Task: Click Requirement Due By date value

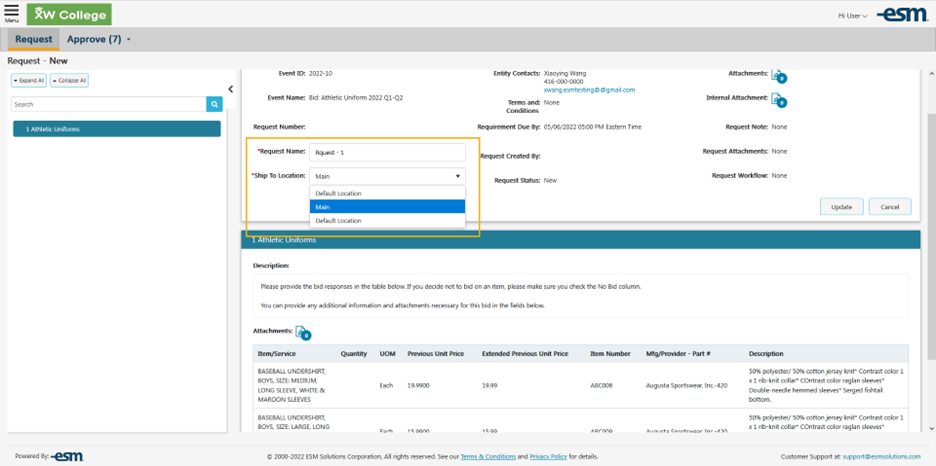Action: click(593, 127)
